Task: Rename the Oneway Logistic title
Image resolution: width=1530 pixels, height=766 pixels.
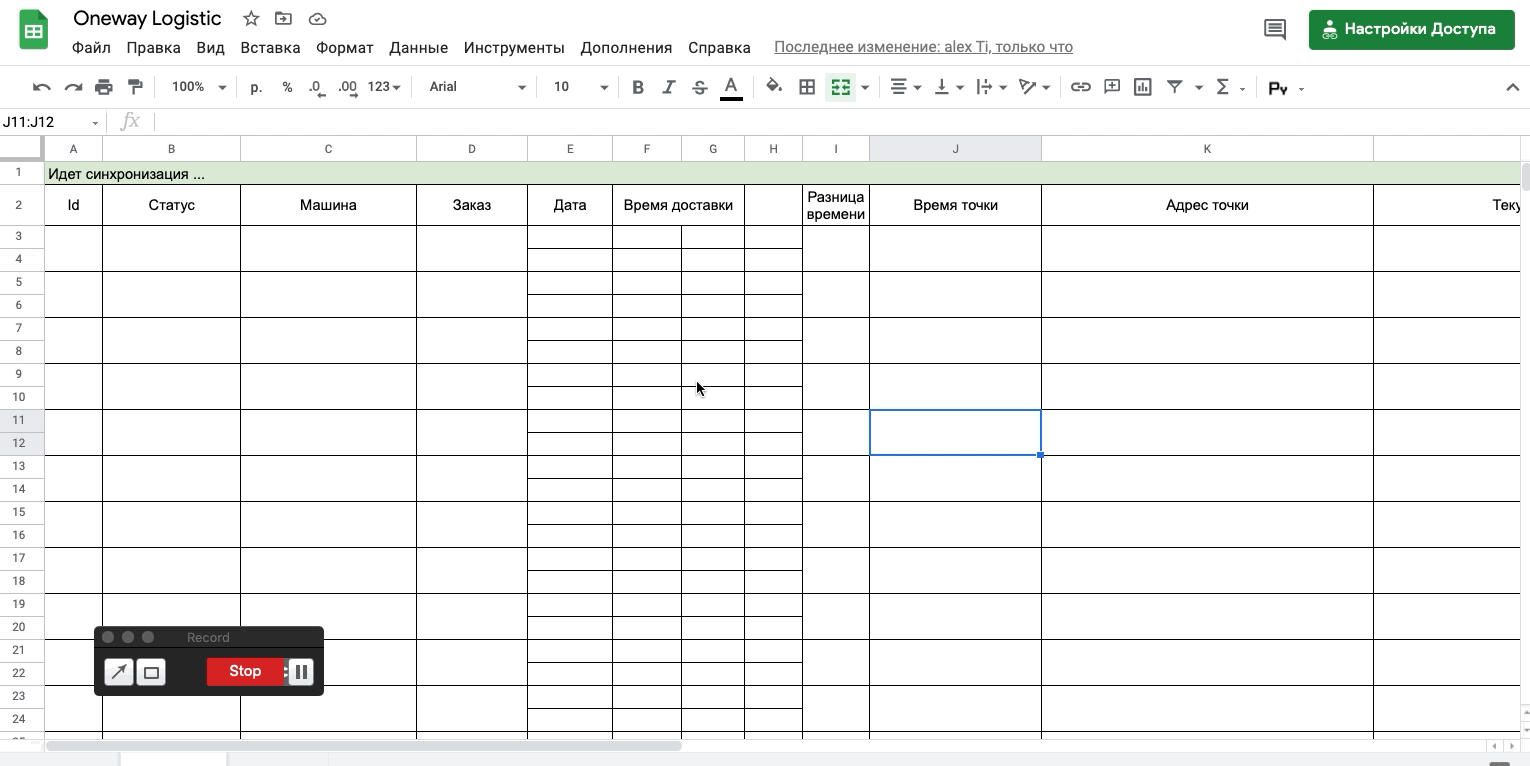Action: (147, 19)
